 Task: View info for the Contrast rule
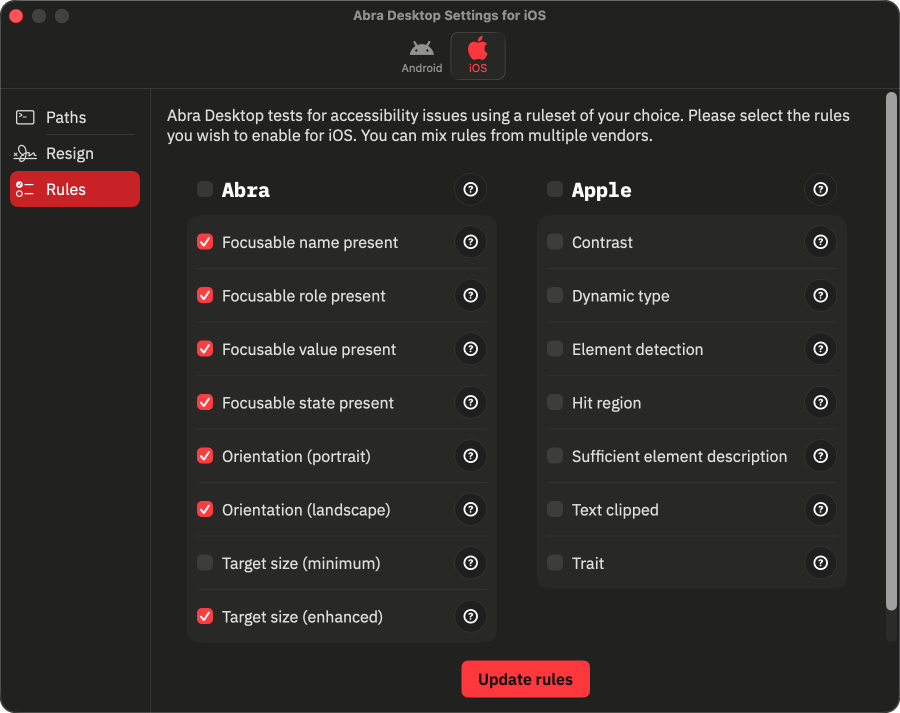[x=820, y=242]
